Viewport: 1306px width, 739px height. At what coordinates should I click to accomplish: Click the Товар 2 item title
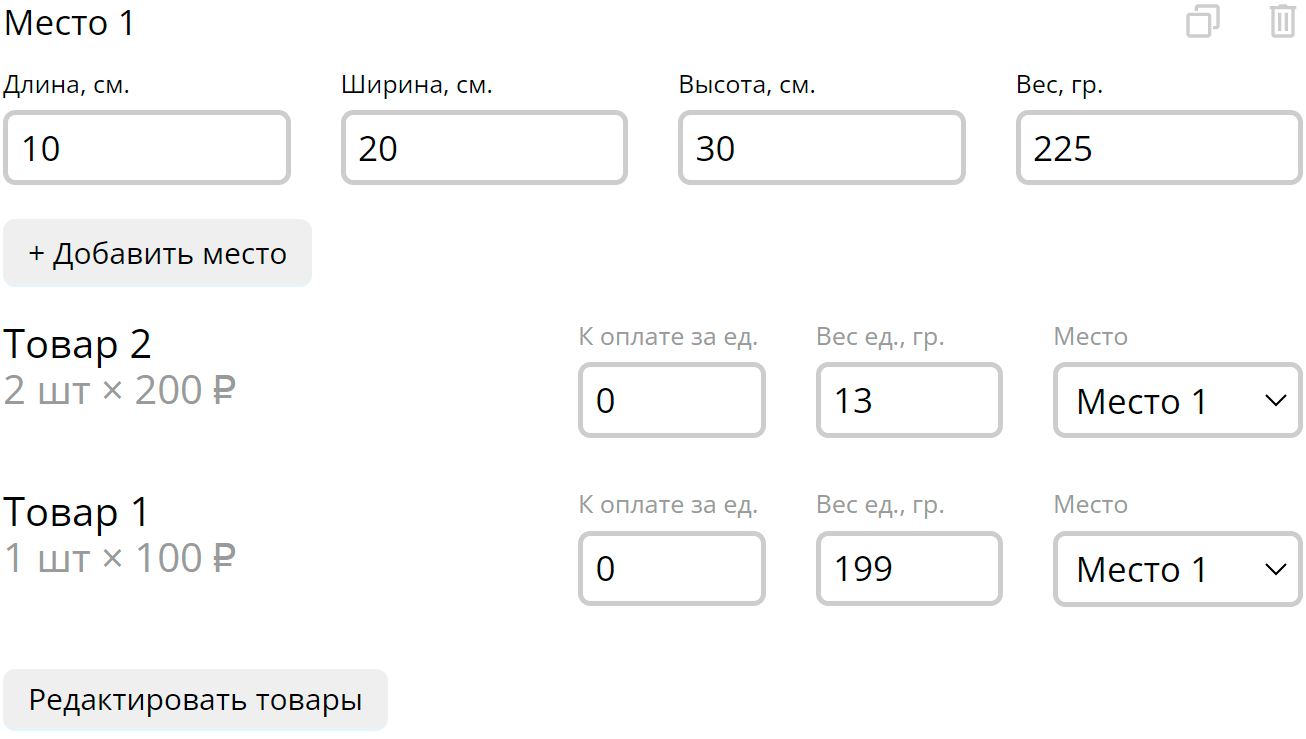point(78,344)
